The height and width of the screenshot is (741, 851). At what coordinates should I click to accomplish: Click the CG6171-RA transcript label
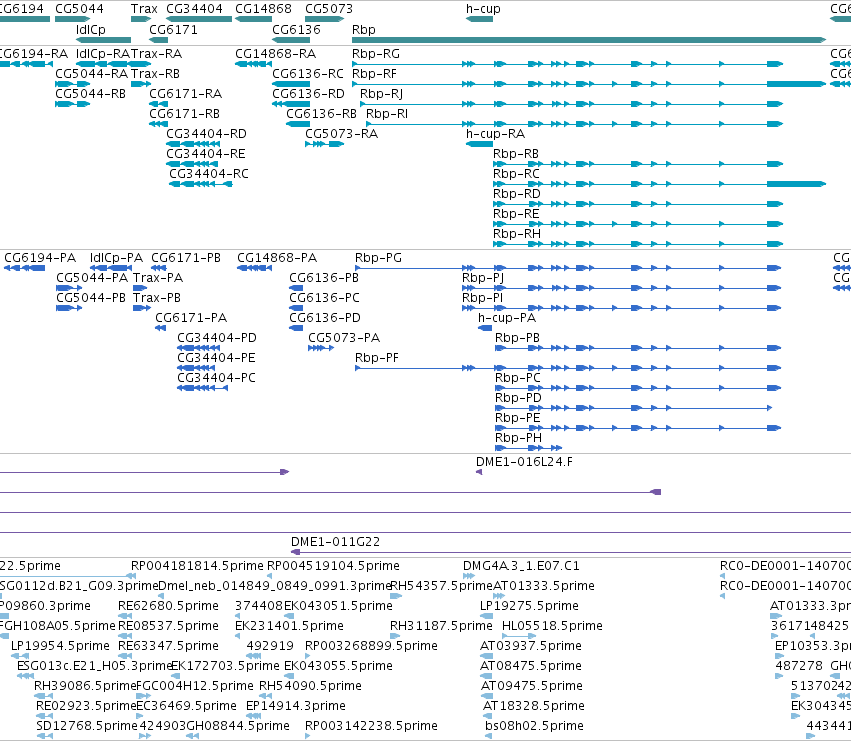click(x=186, y=94)
